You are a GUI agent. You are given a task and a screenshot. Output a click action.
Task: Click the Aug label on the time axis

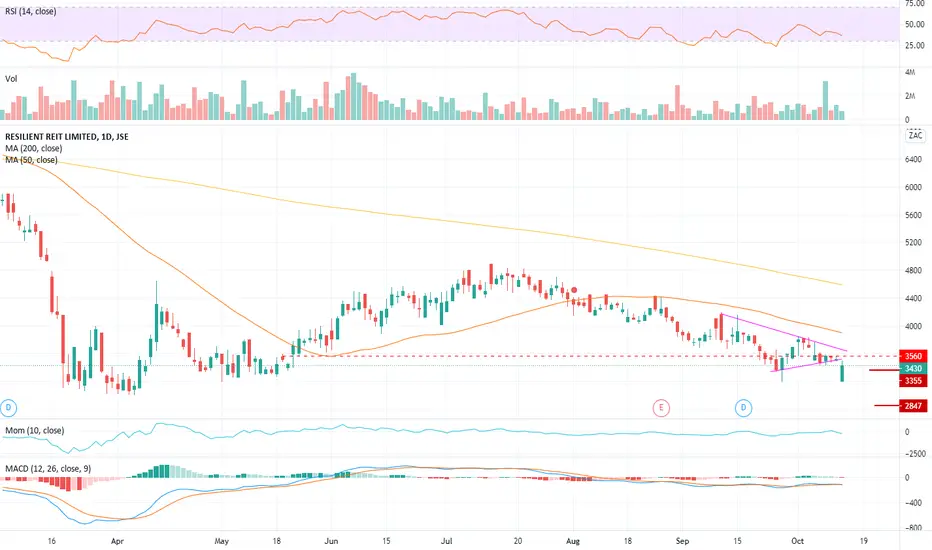[573, 541]
